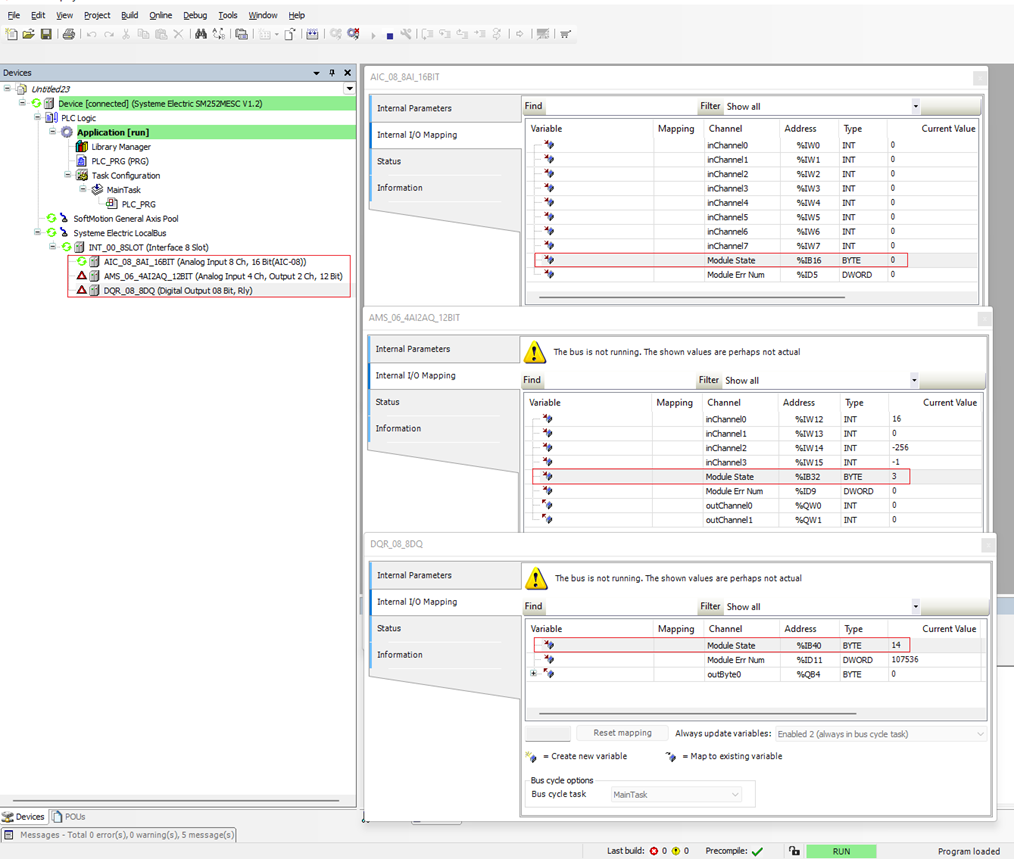Click Library Manager in the device tree
The image size is (1014, 859).
[x=120, y=147]
